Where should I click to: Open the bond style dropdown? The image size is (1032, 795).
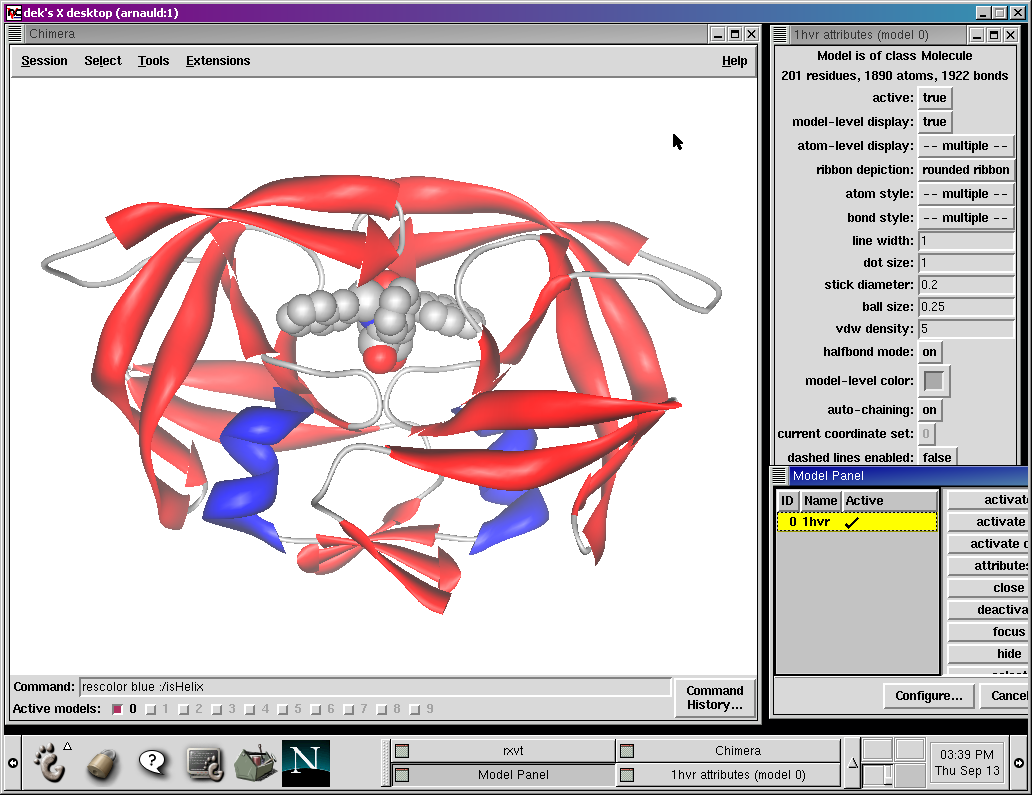tap(965, 218)
